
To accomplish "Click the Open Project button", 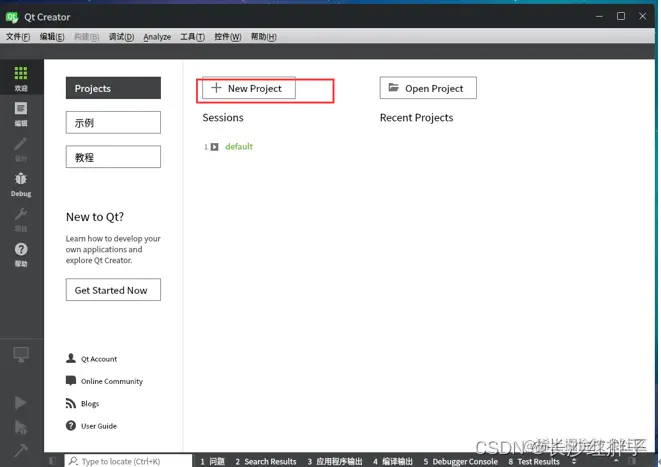I will [x=428, y=88].
